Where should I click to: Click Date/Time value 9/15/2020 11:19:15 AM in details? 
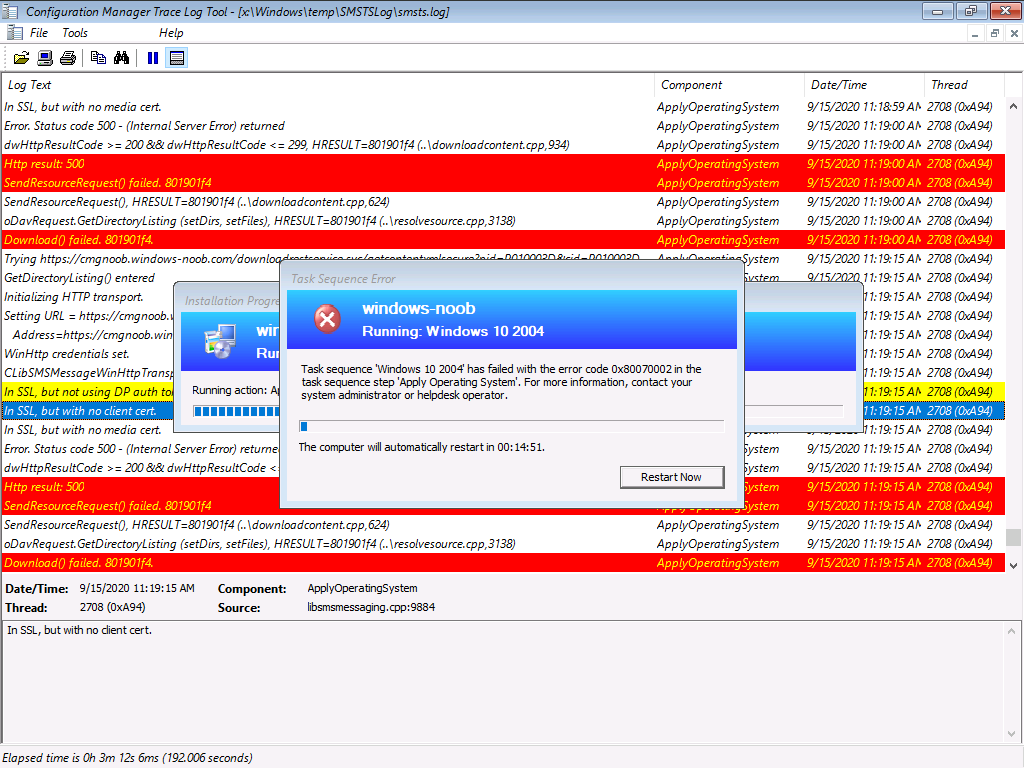click(x=137, y=588)
